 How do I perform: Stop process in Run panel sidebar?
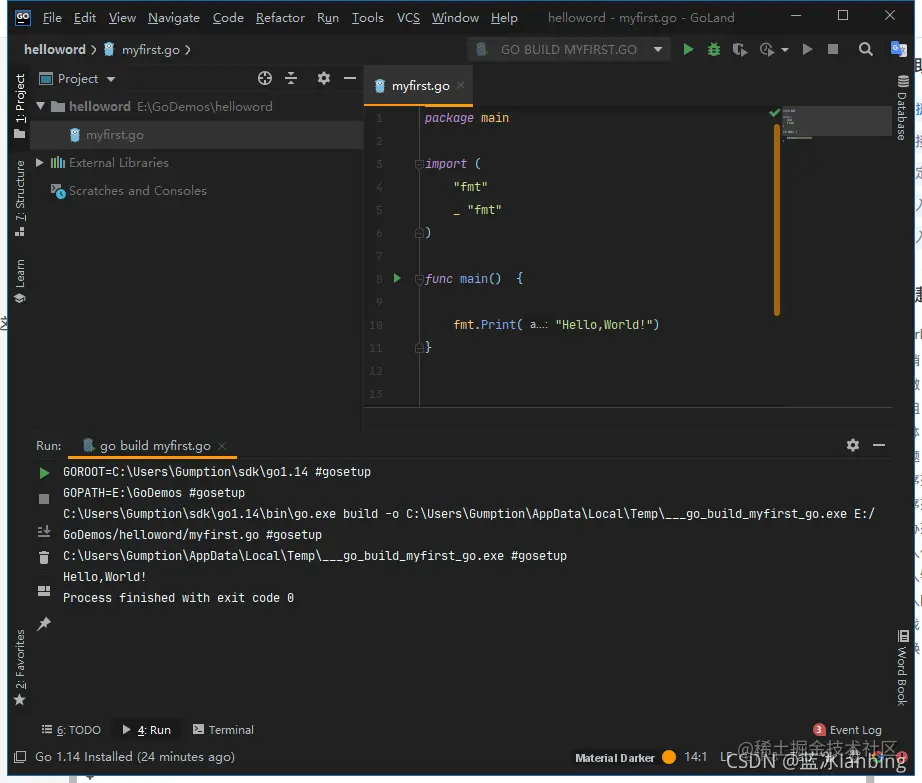(x=44, y=499)
